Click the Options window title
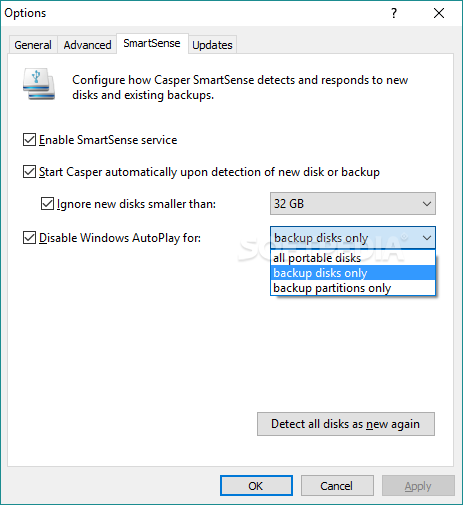 (x=25, y=13)
